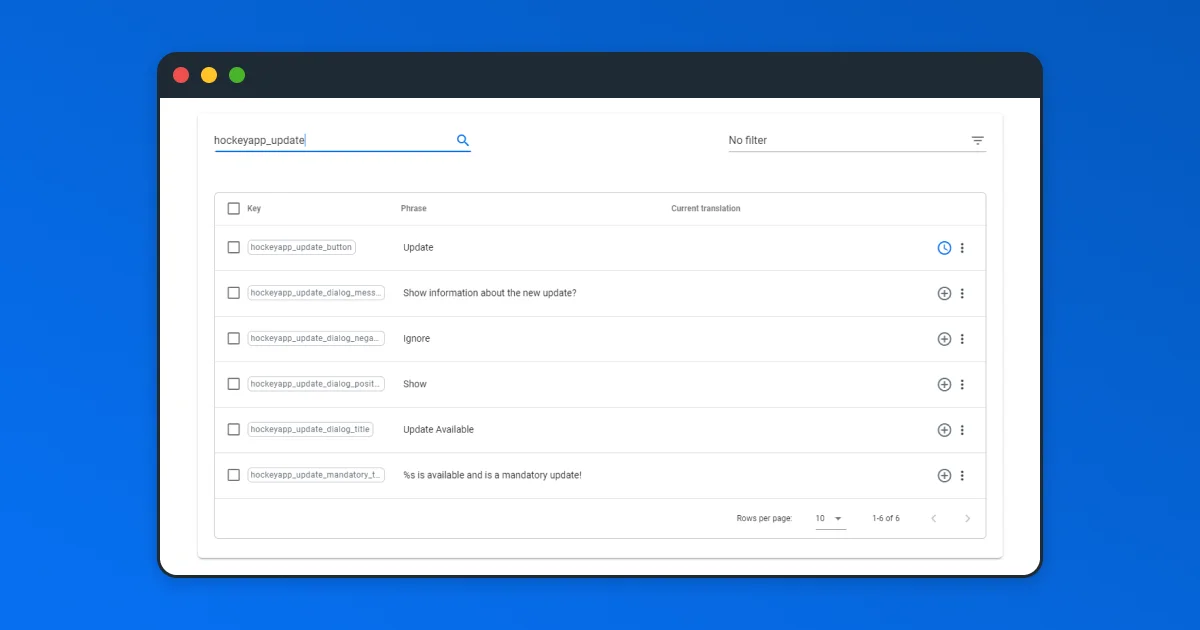Open more options for 'Update Available' row
The image size is (1200, 630).
[x=962, y=430]
